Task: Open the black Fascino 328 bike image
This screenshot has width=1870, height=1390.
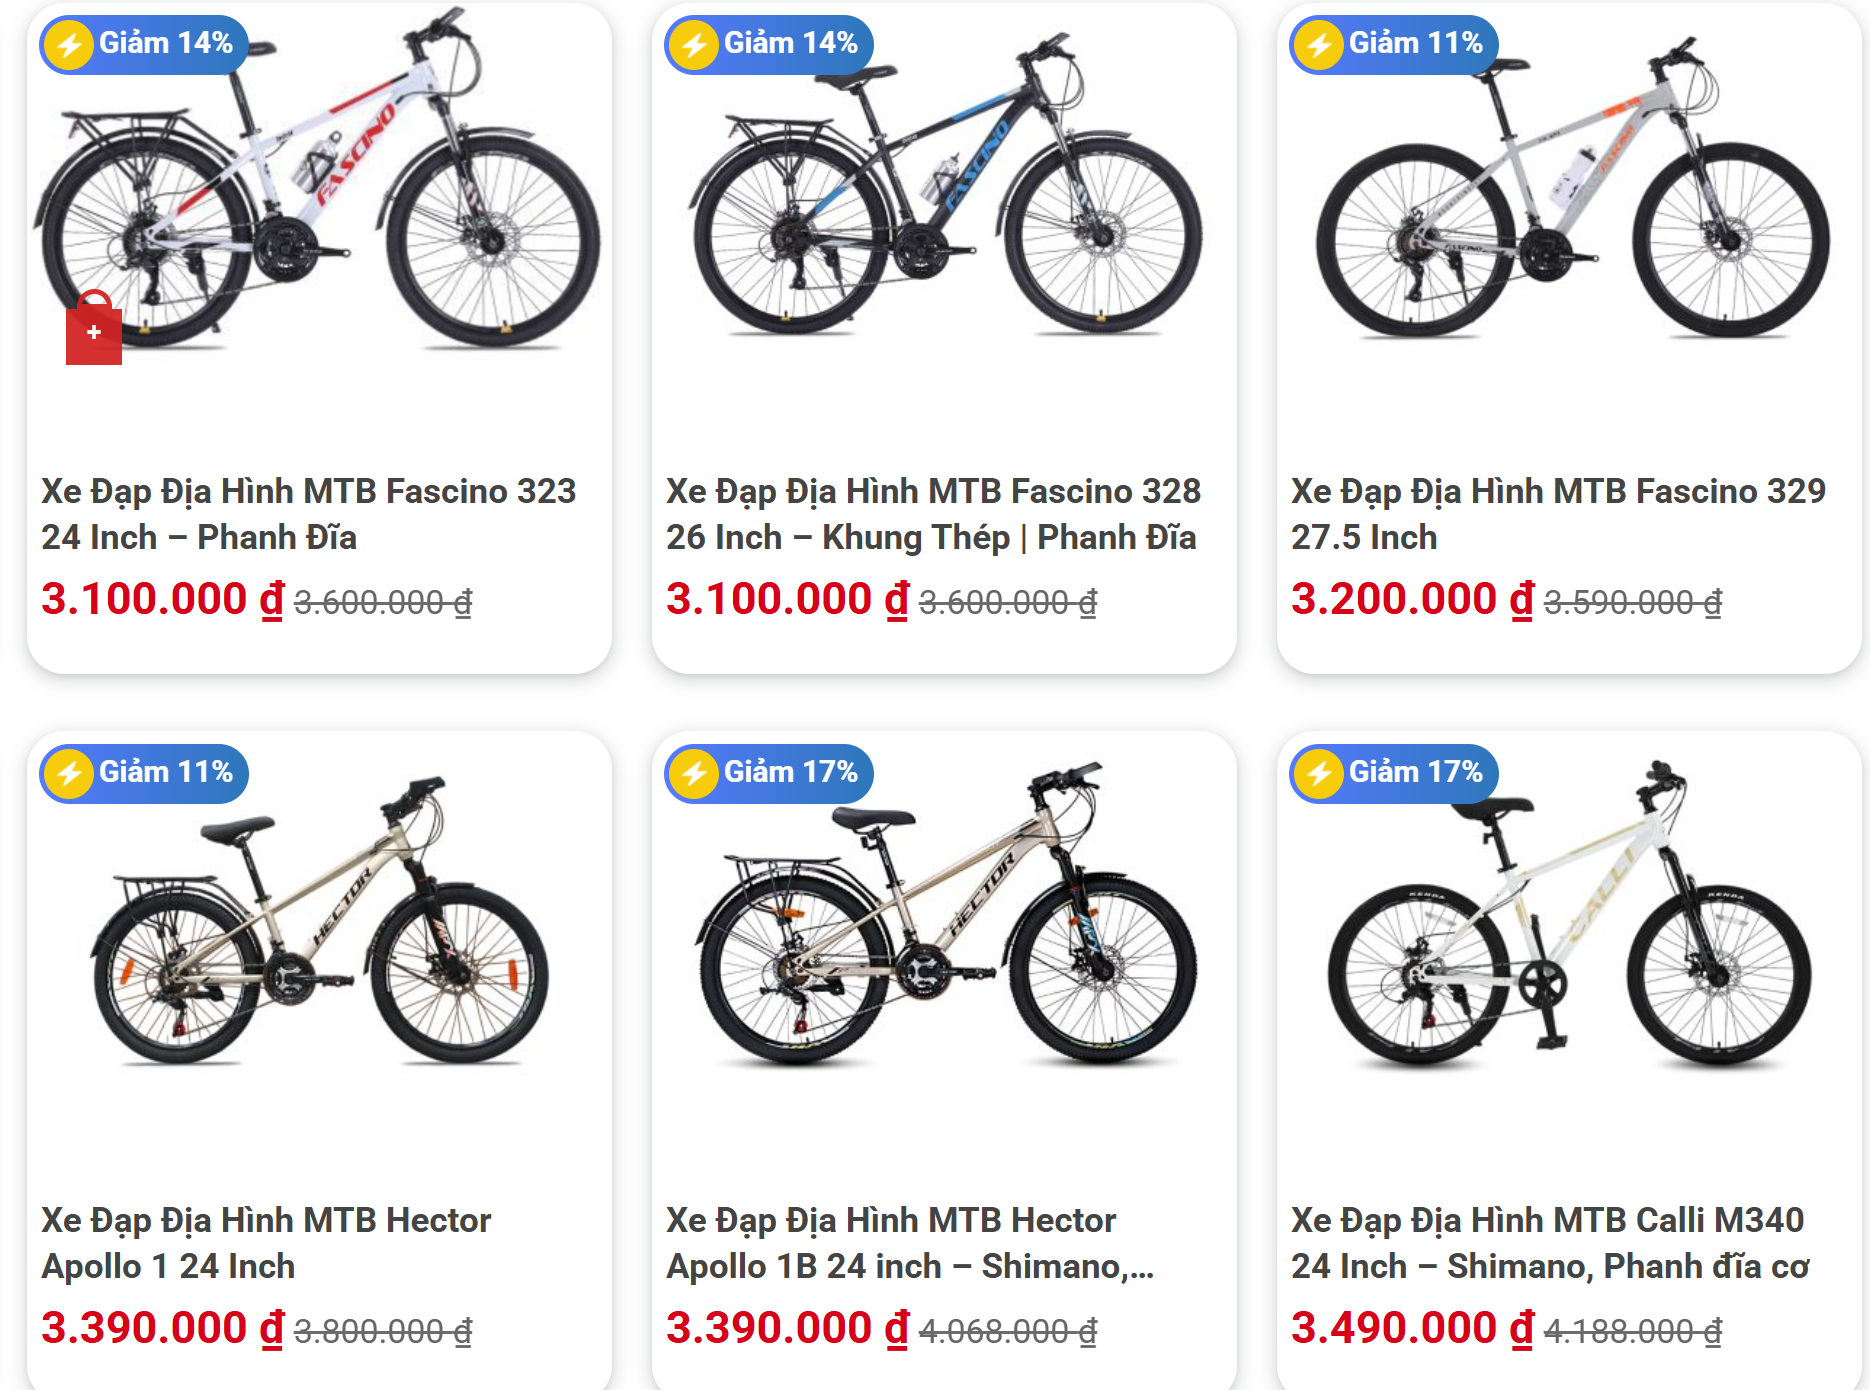Action: pyautogui.click(x=945, y=190)
